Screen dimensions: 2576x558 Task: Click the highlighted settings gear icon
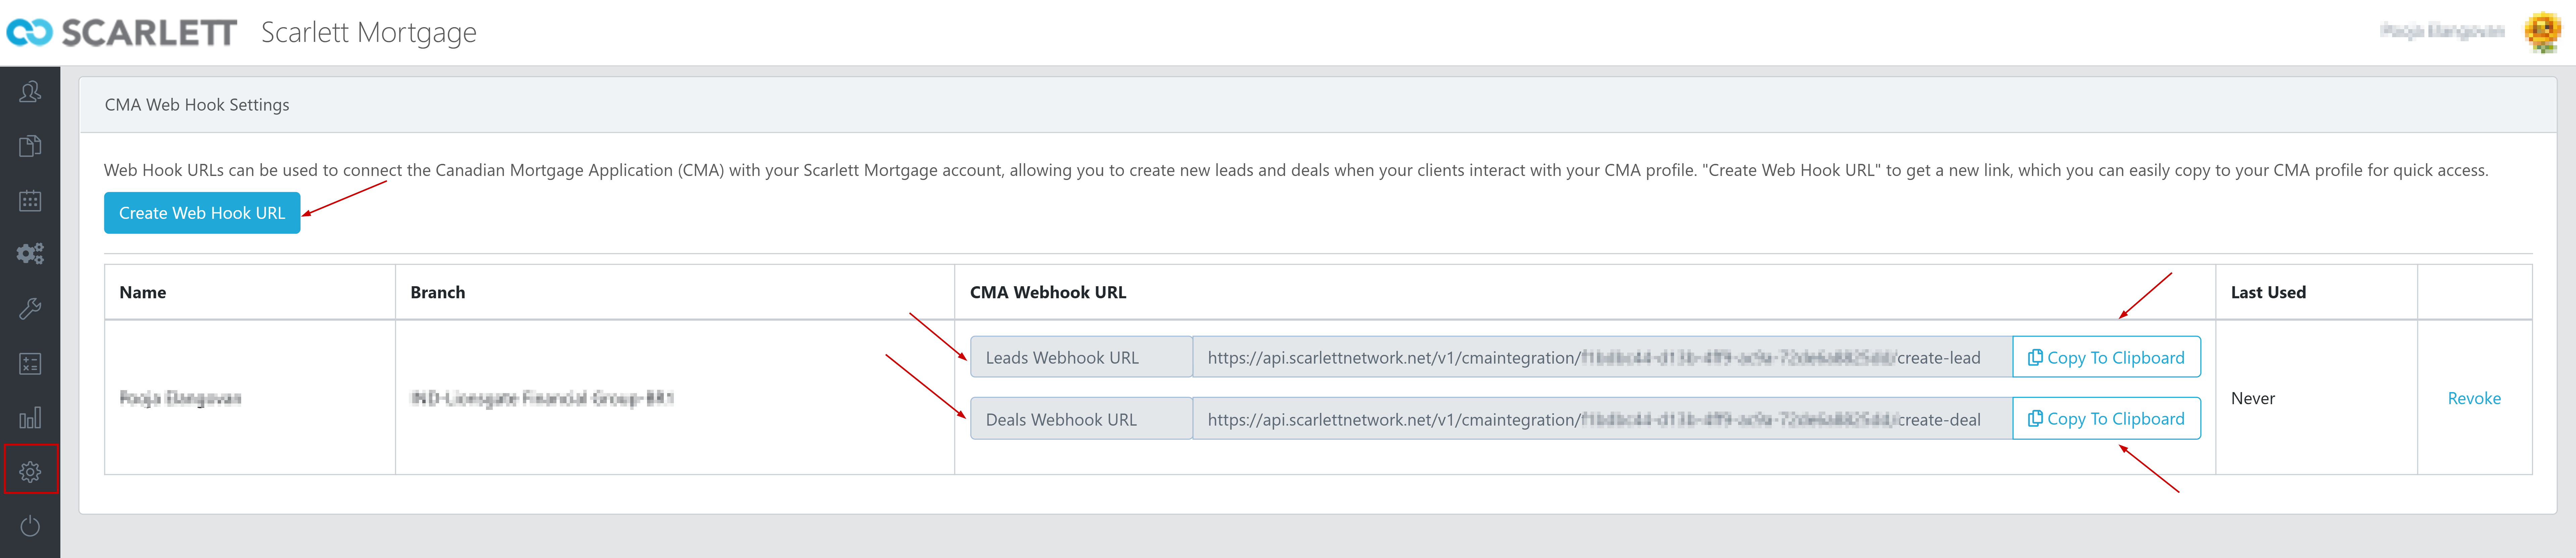[x=30, y=471]
